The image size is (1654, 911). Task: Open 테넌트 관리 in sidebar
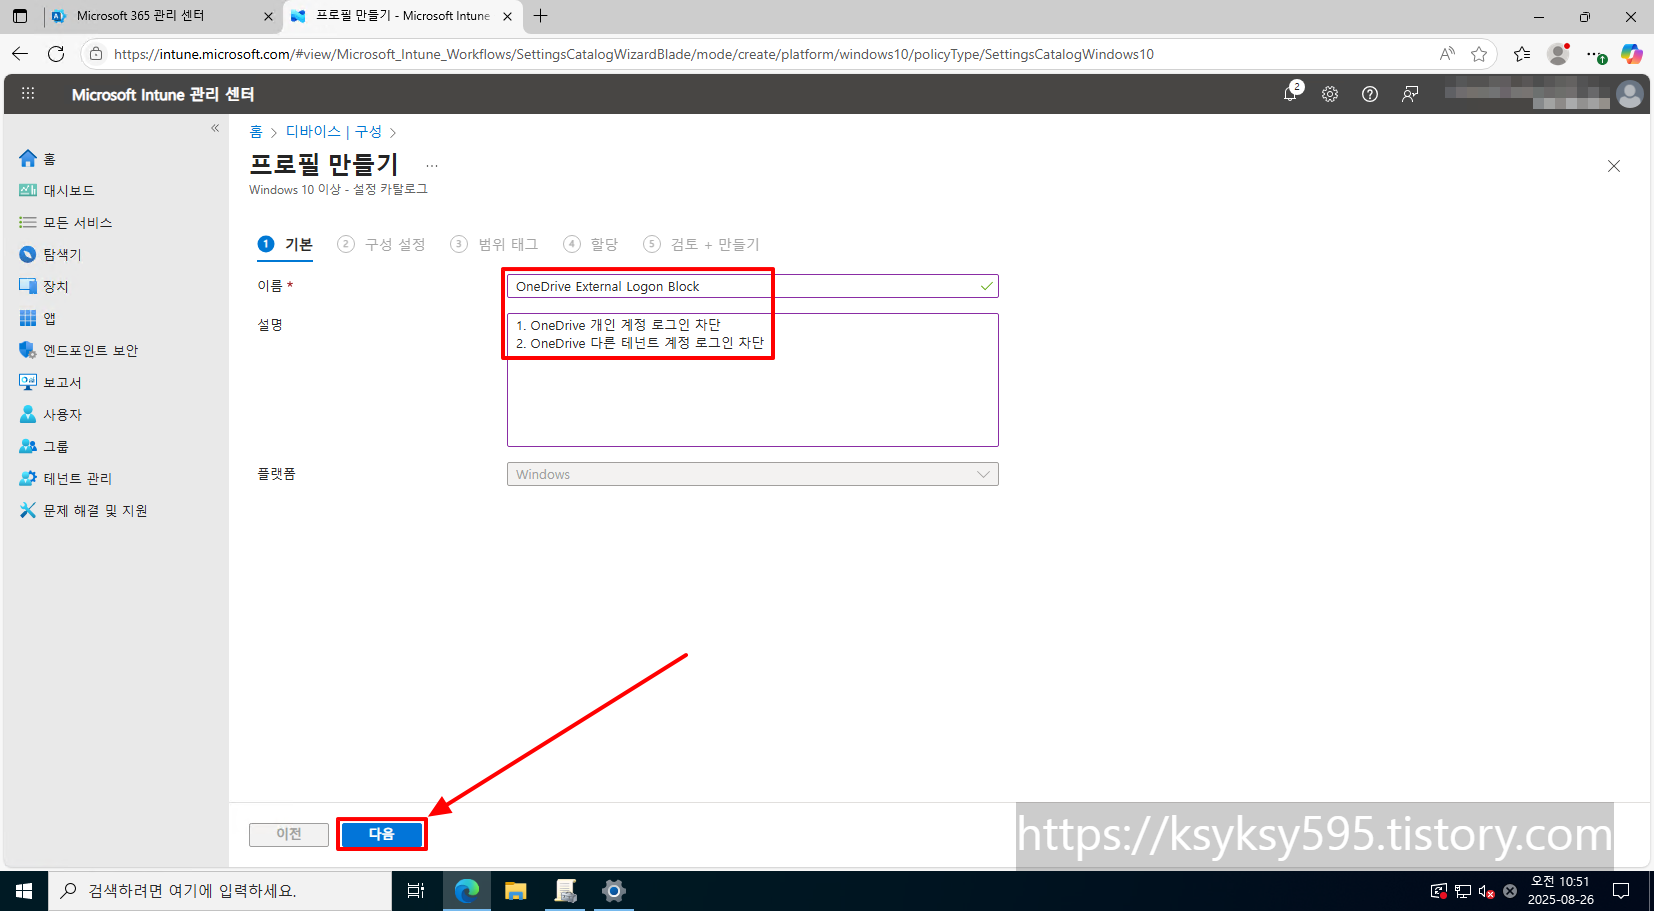tap(66, 478)
